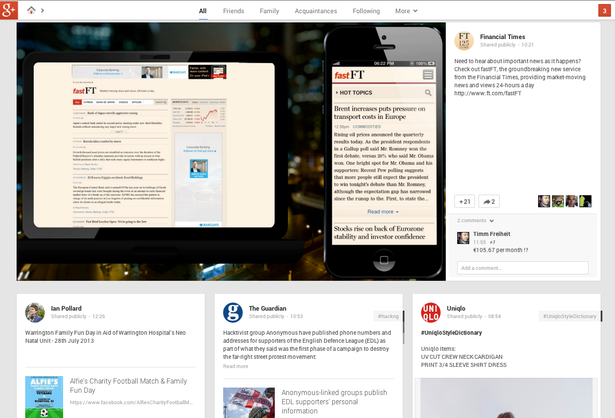Screen dimensions: 615x418
Task: Switch to the Family tab
Action: [x=269, y=11]
